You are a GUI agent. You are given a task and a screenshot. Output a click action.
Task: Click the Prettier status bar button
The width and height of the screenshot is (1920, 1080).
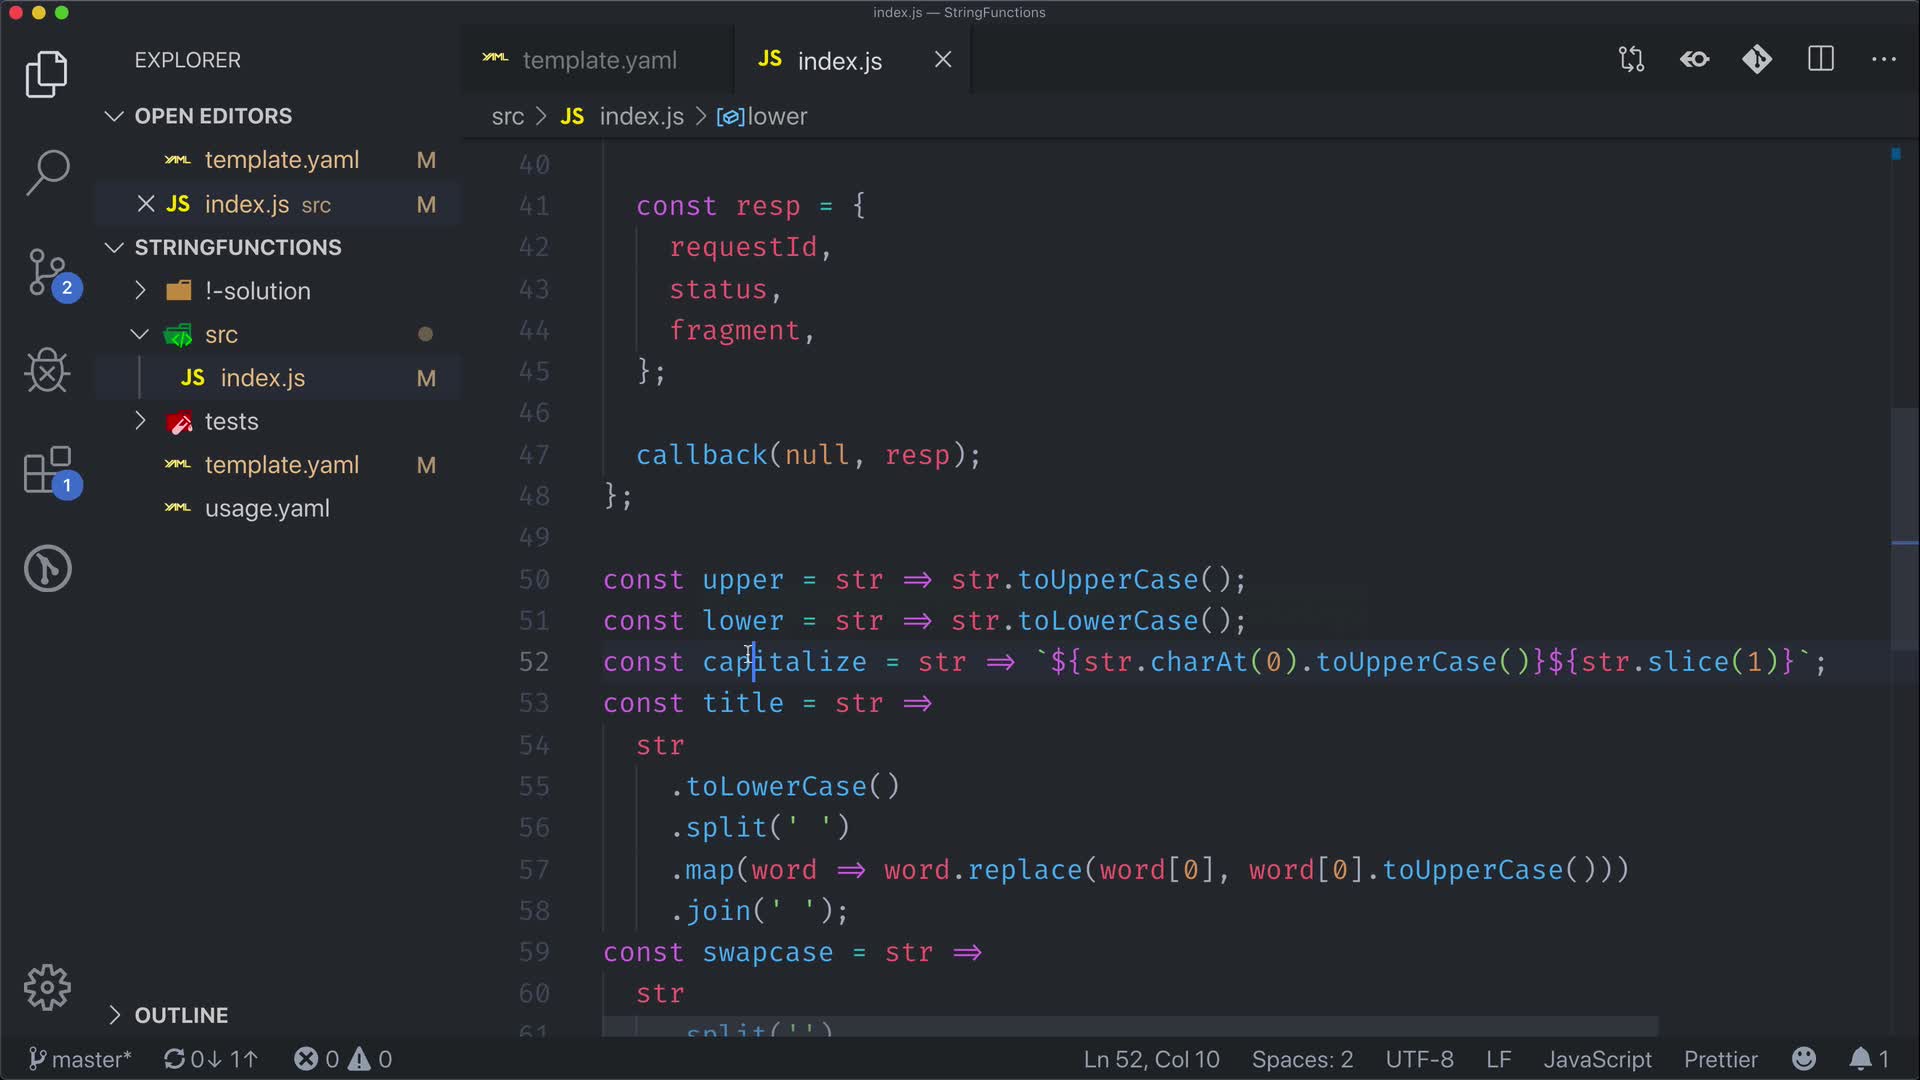1720,1059
